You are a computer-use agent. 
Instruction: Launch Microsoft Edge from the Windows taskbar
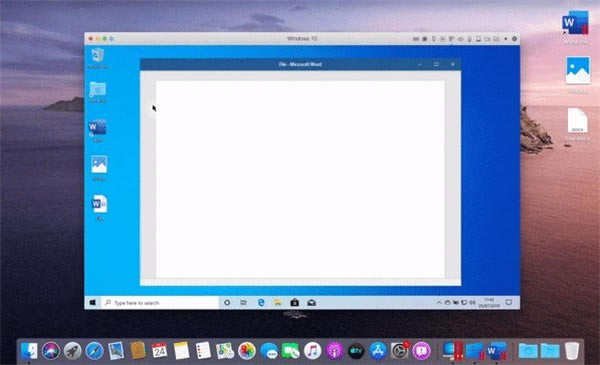(261, 303)
